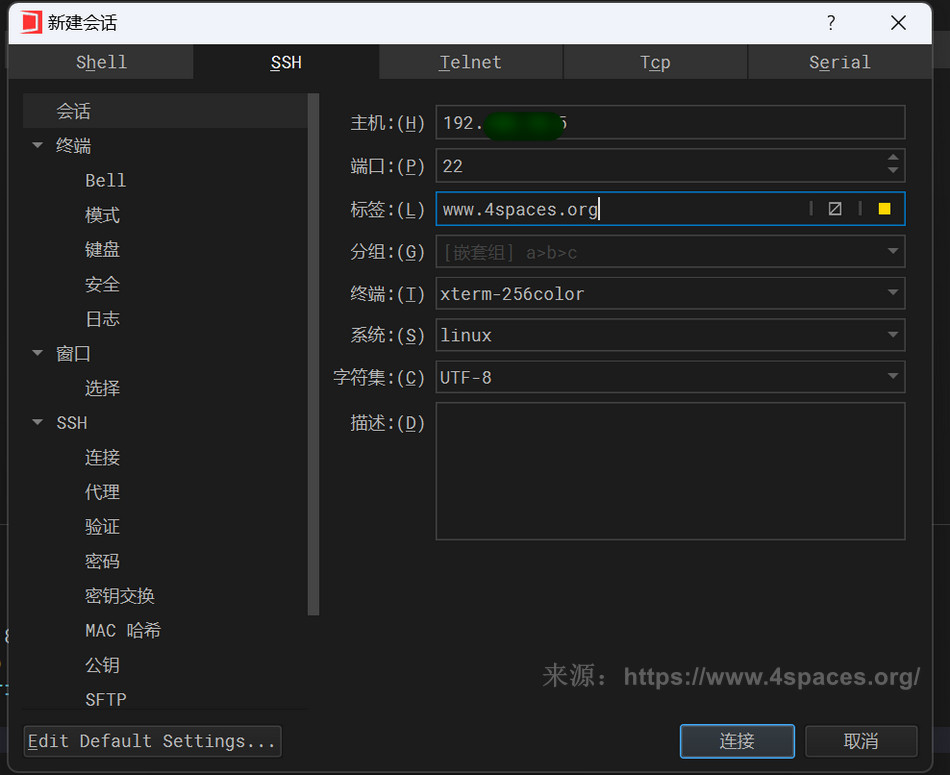Click the 描述 description text area
Image resolution: width=950 pixels, height=775 pixels.
670,471
